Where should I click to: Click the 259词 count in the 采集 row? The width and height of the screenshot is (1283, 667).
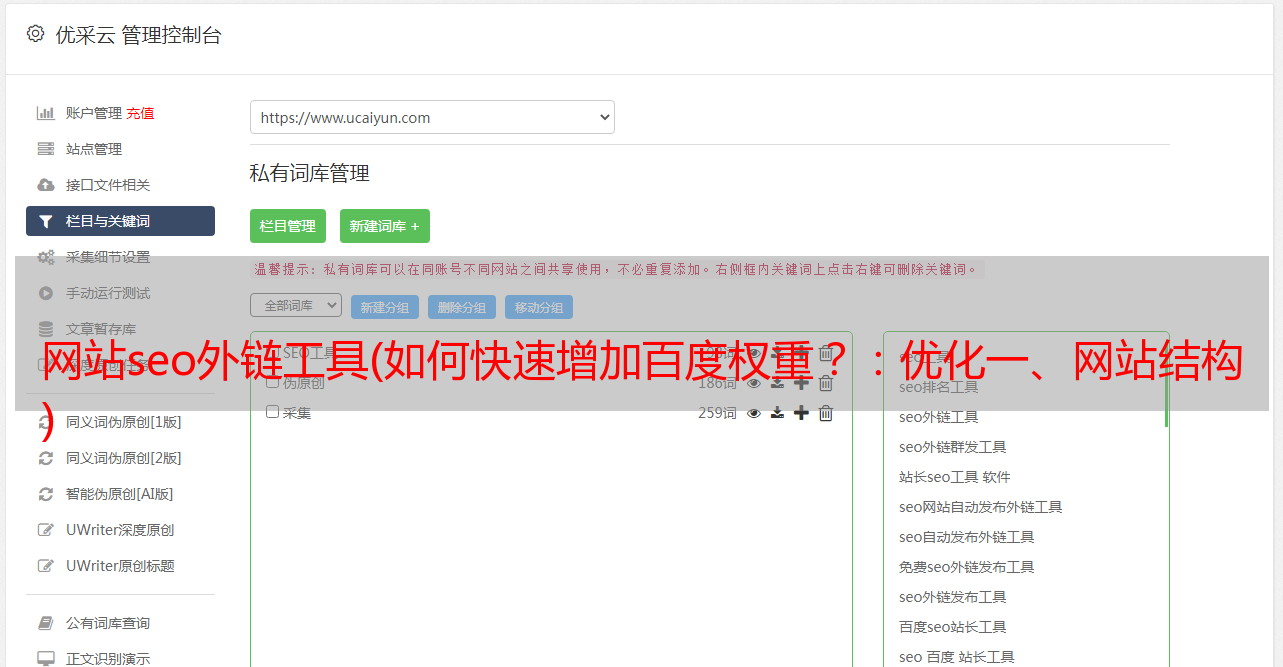[717, 413]
